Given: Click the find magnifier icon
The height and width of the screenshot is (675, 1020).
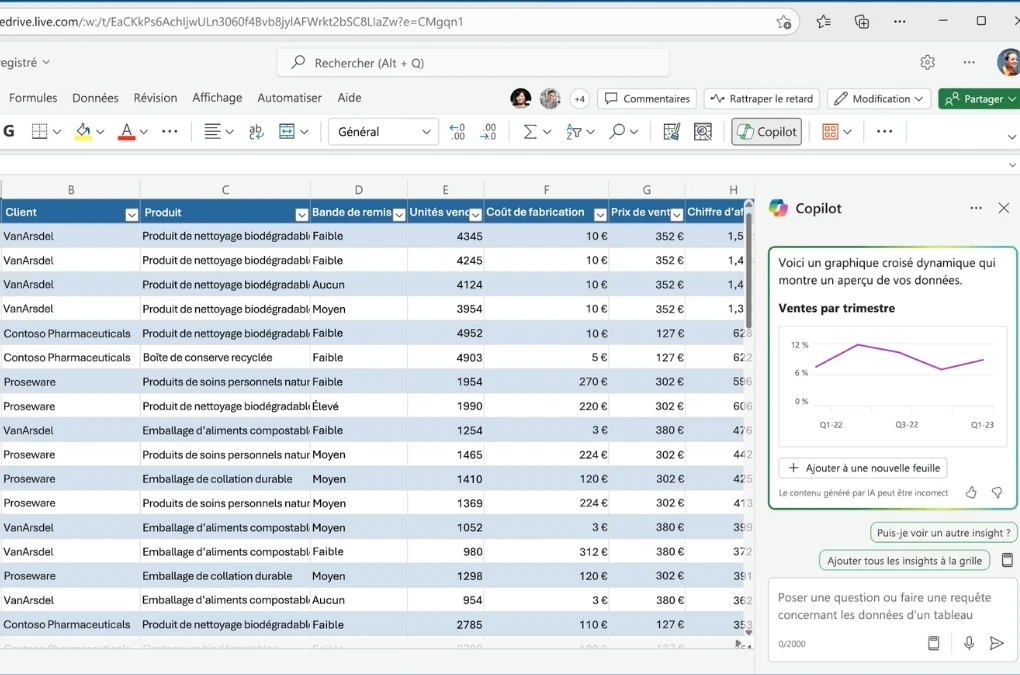Looking at the screenshot, I should [x=617, y=131].
